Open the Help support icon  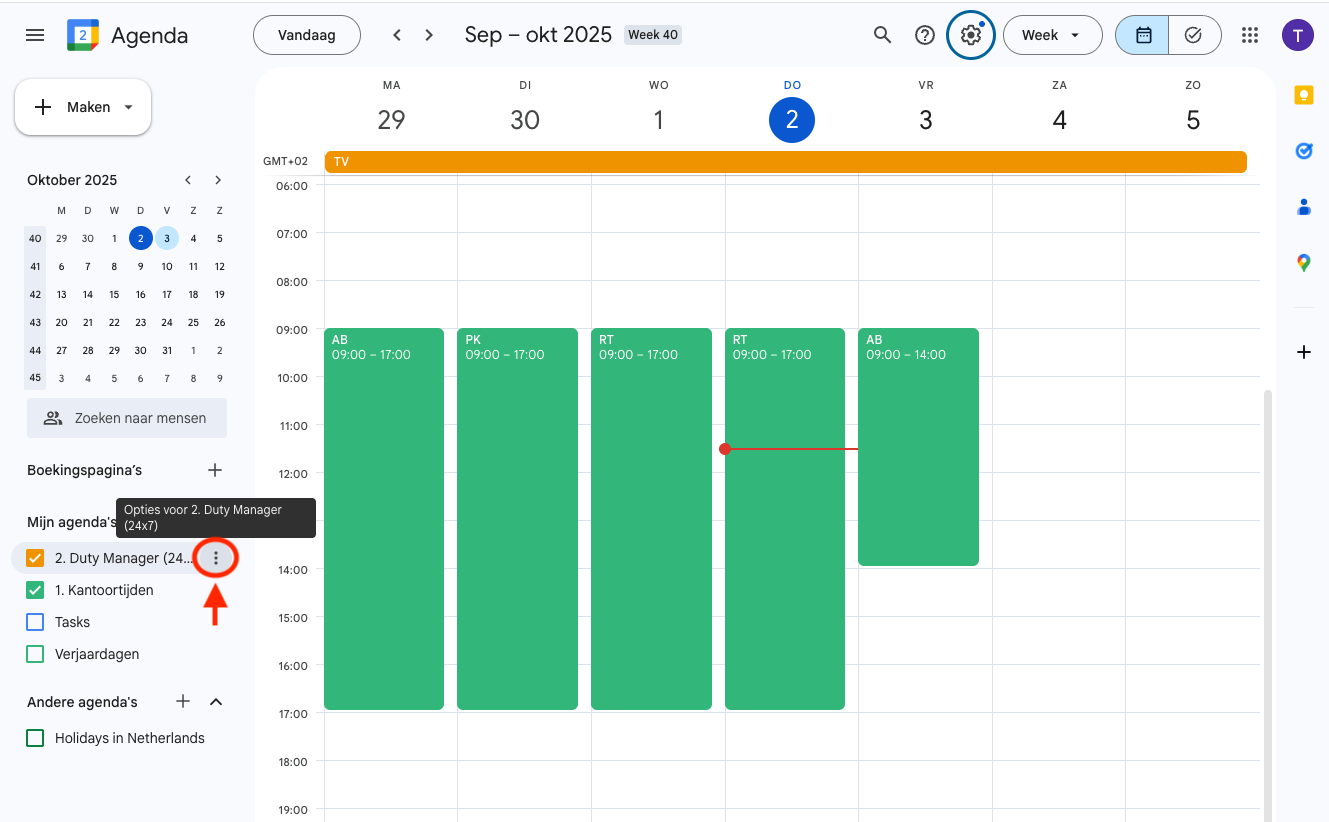point(925,35)
